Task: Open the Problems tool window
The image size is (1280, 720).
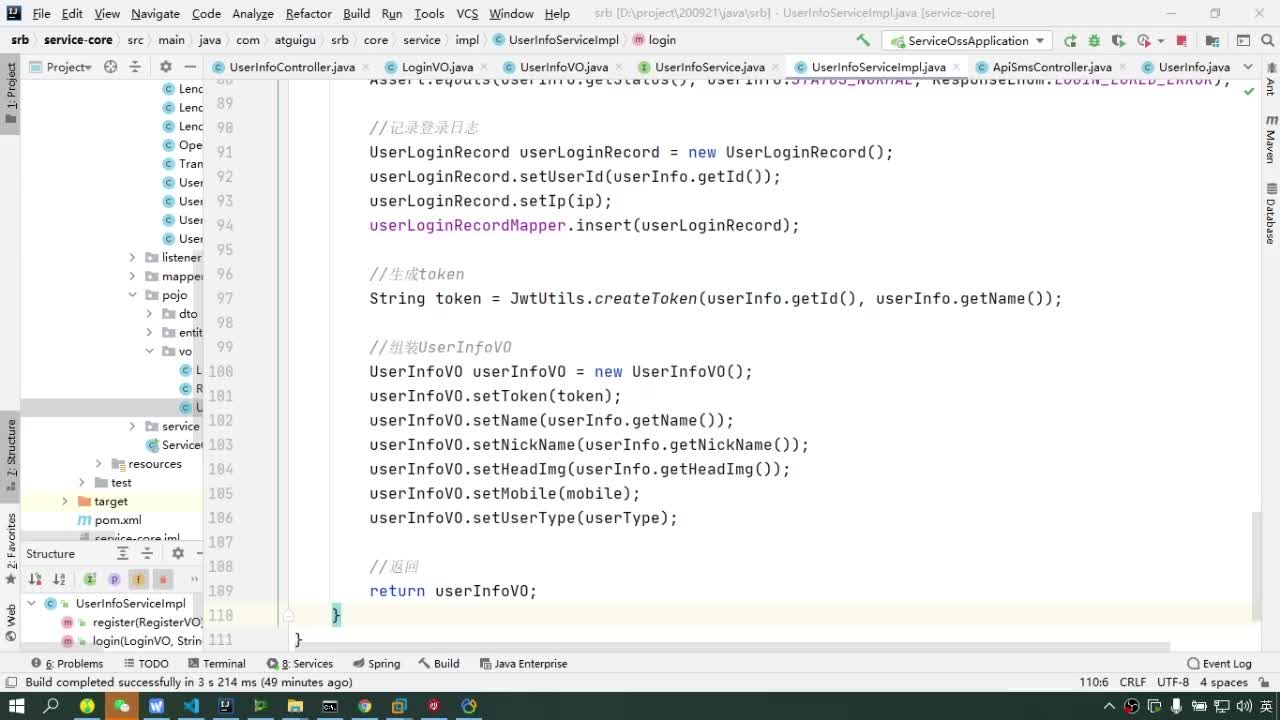Action: (x=67, y=663)
